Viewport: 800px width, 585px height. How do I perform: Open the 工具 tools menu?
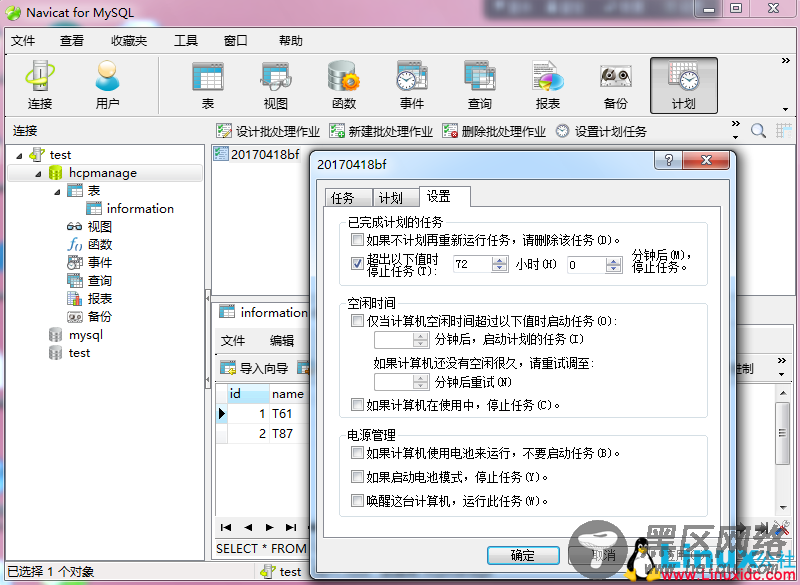[186, 41]
